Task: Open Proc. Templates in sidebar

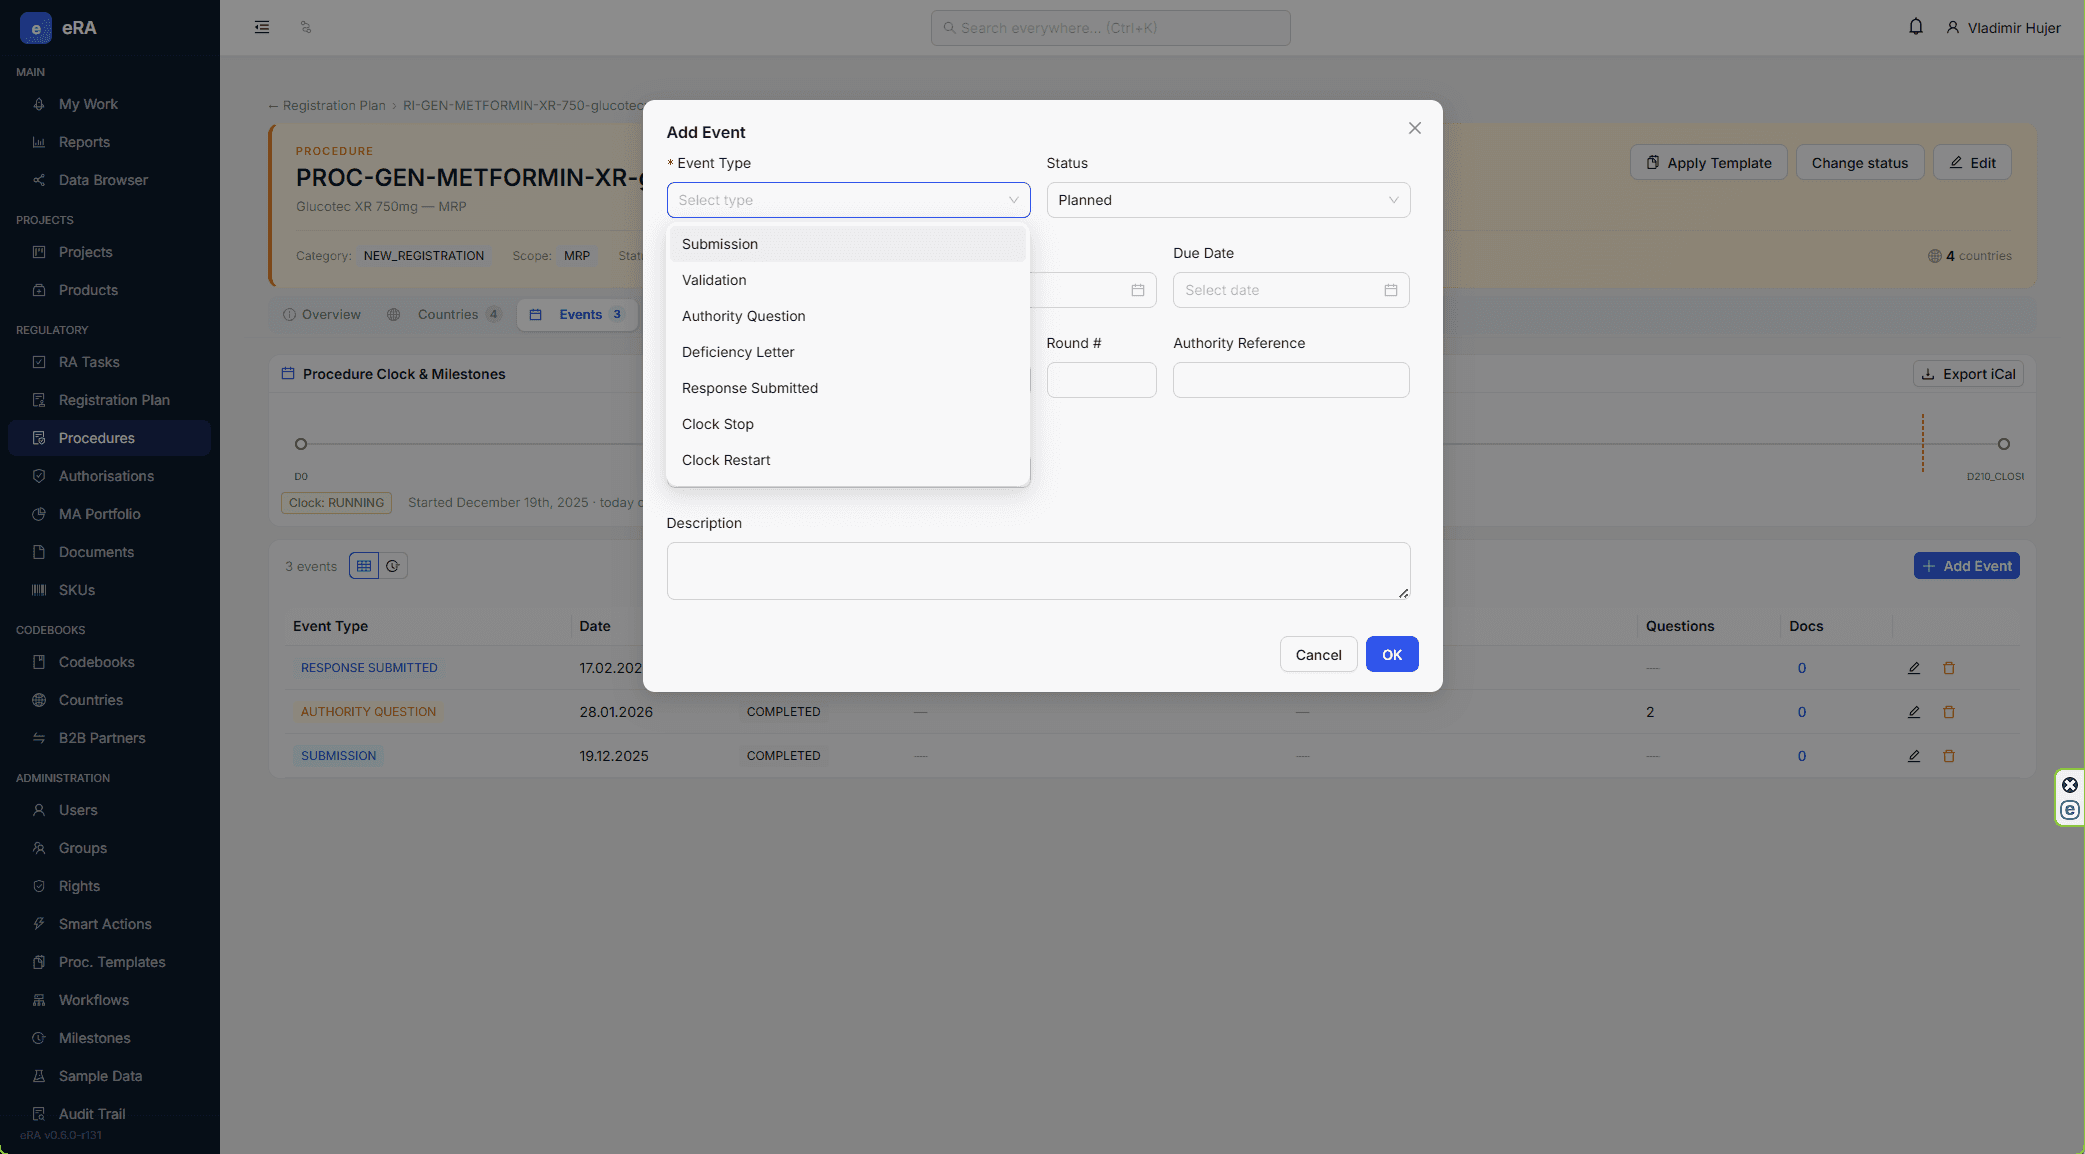Action: point(109,962)
